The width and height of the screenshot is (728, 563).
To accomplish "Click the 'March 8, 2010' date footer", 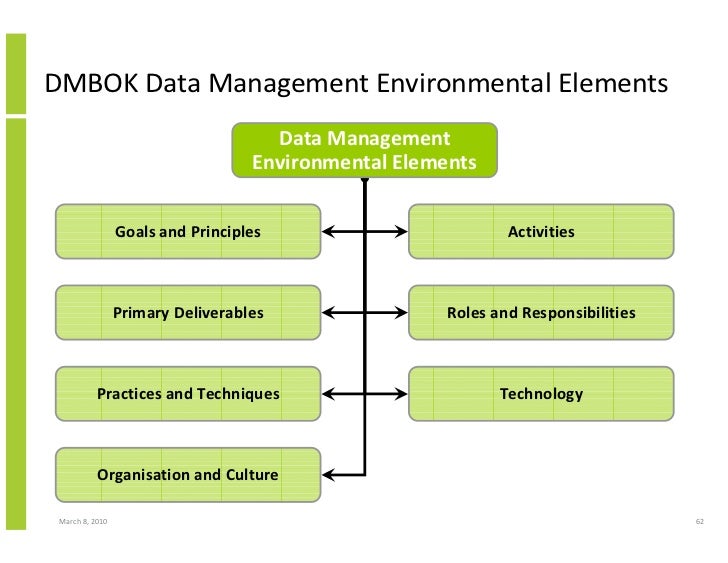I will click(83, 521).
